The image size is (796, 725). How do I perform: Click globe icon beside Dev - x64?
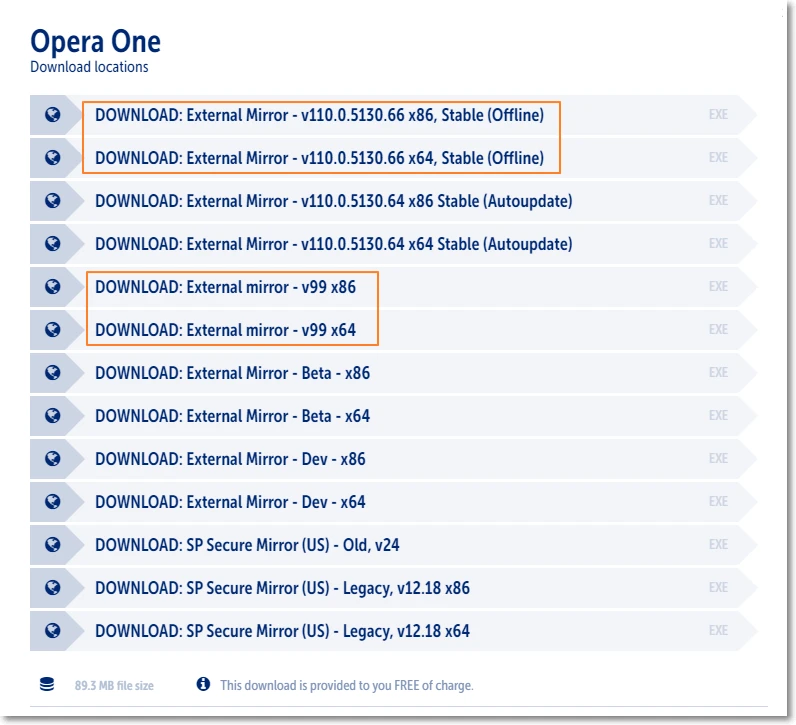pos(53,502)
